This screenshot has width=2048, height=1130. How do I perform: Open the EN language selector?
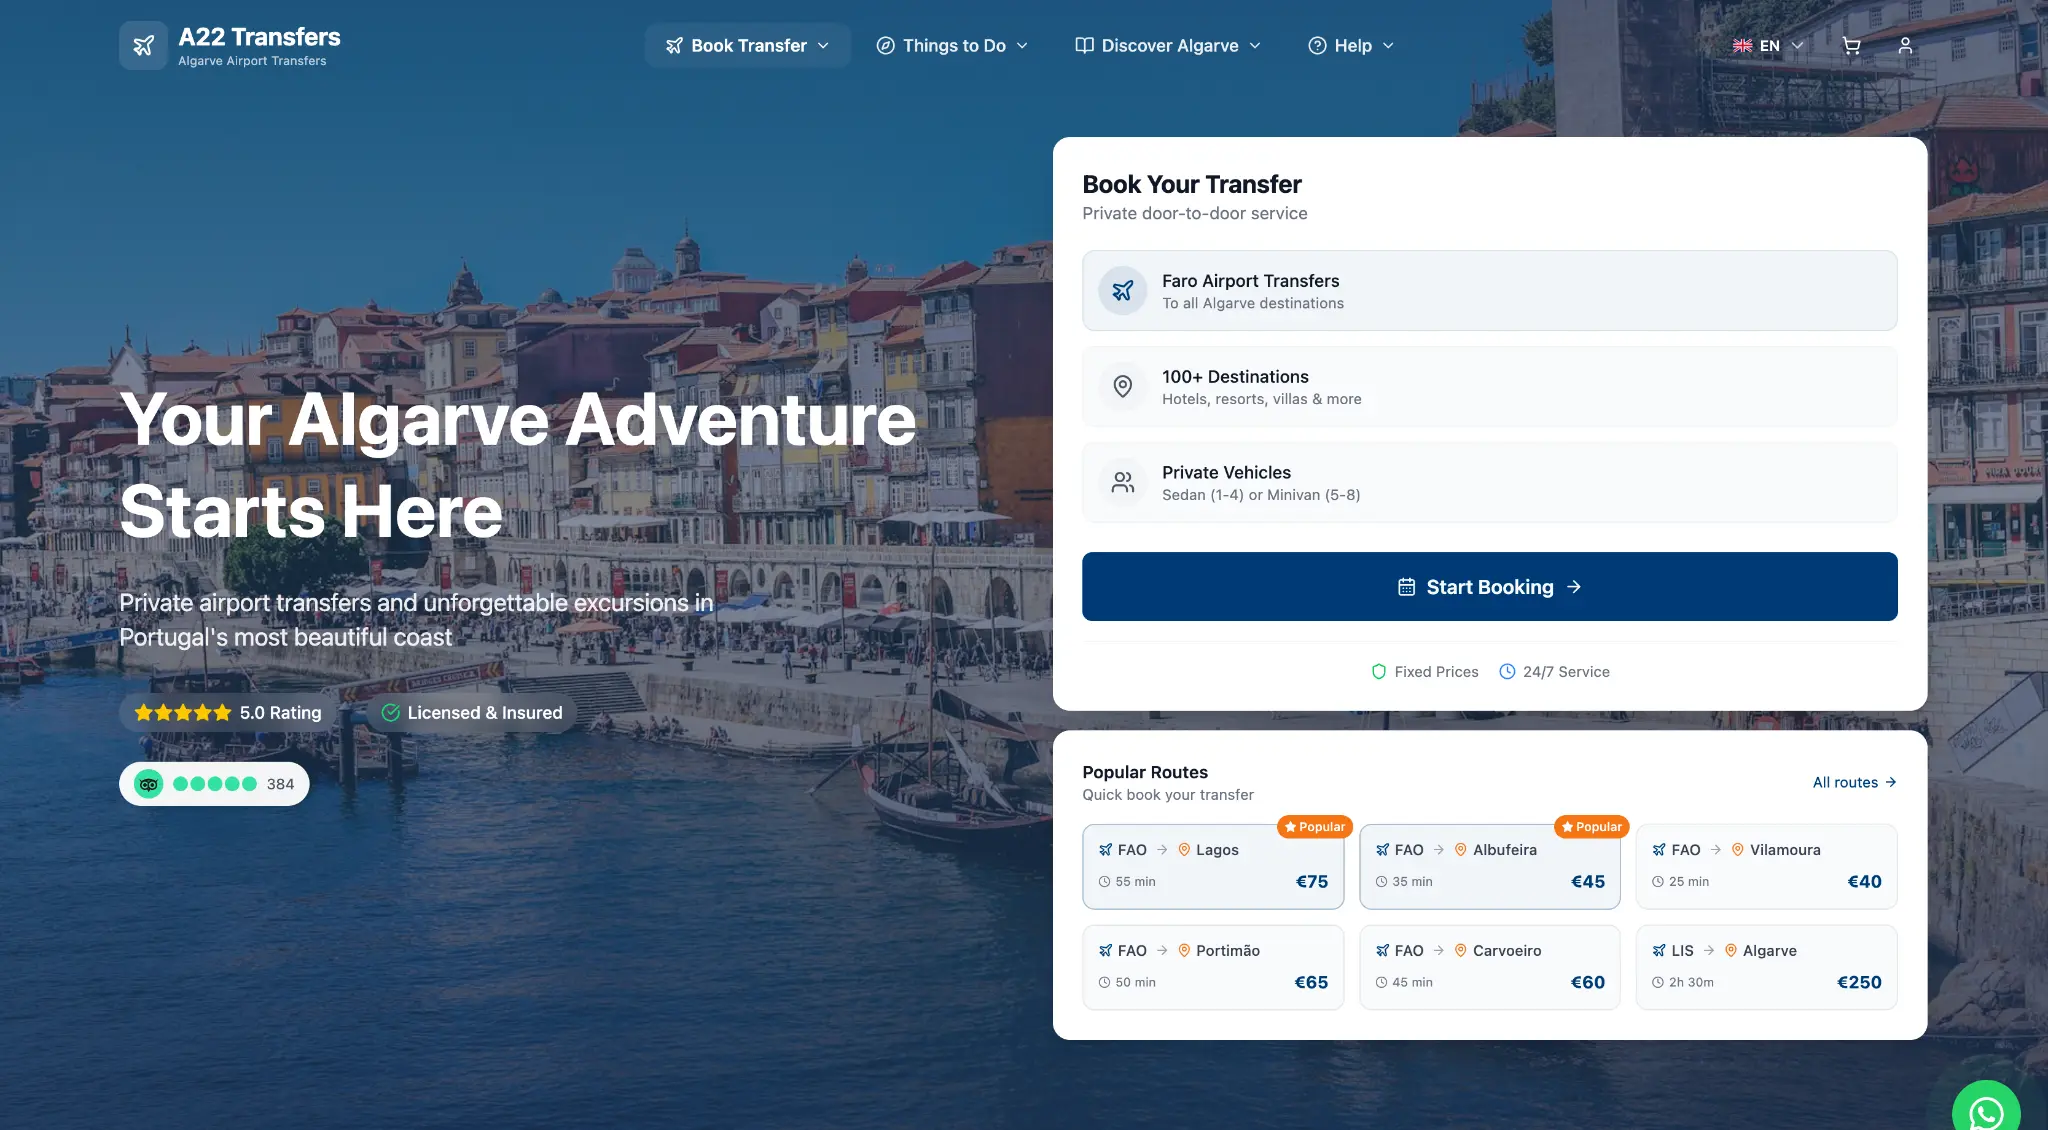coord(1768,46)
